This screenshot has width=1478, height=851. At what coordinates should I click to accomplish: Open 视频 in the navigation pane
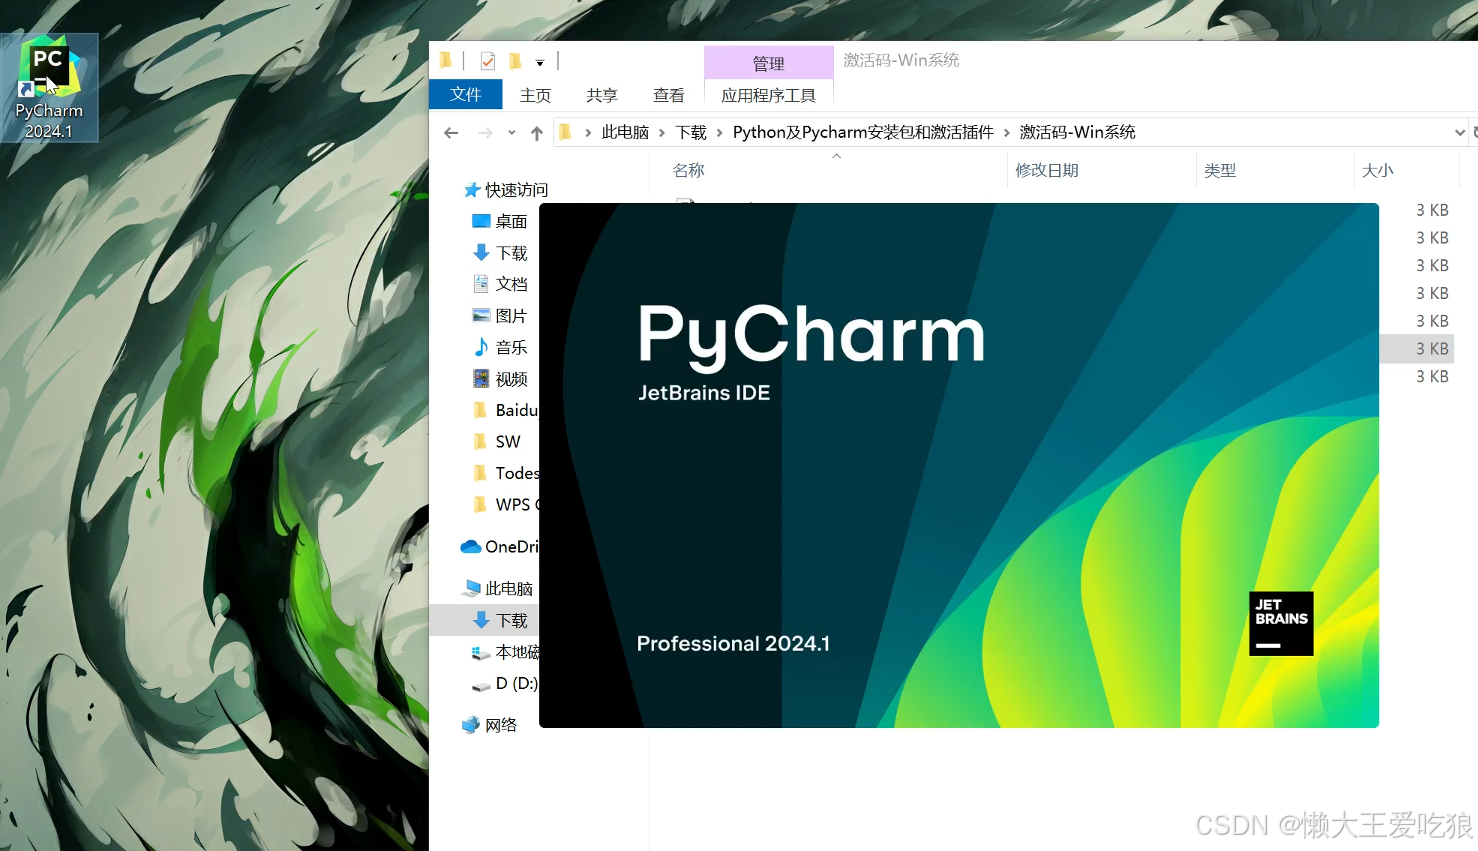[500, 379]
